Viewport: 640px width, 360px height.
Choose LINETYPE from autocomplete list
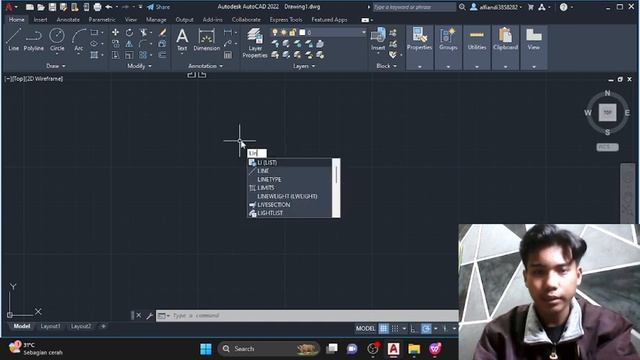(x=289, y=180)
